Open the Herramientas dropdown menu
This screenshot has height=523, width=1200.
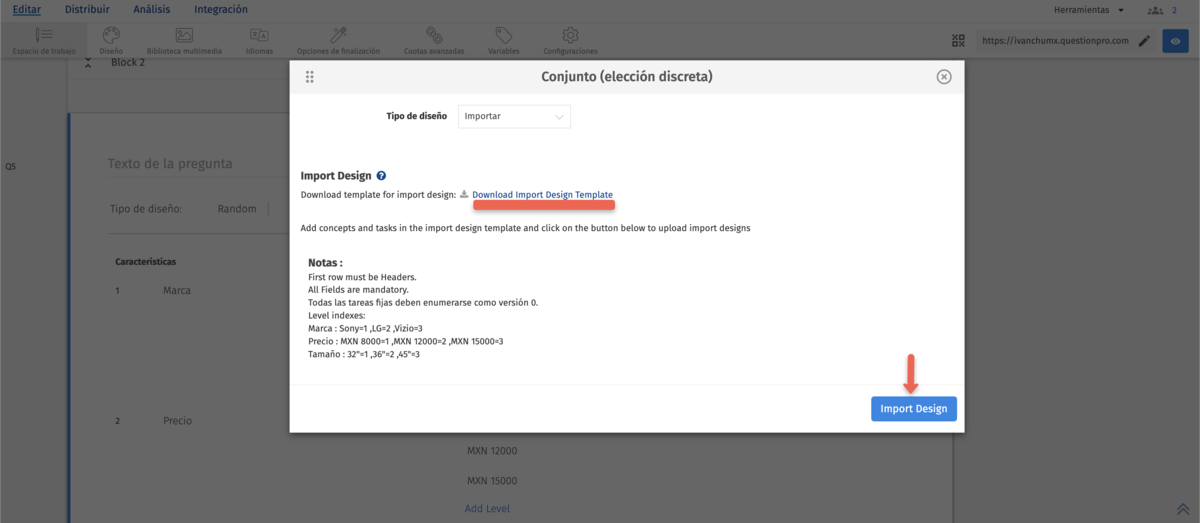click(x=1089, y=10)
